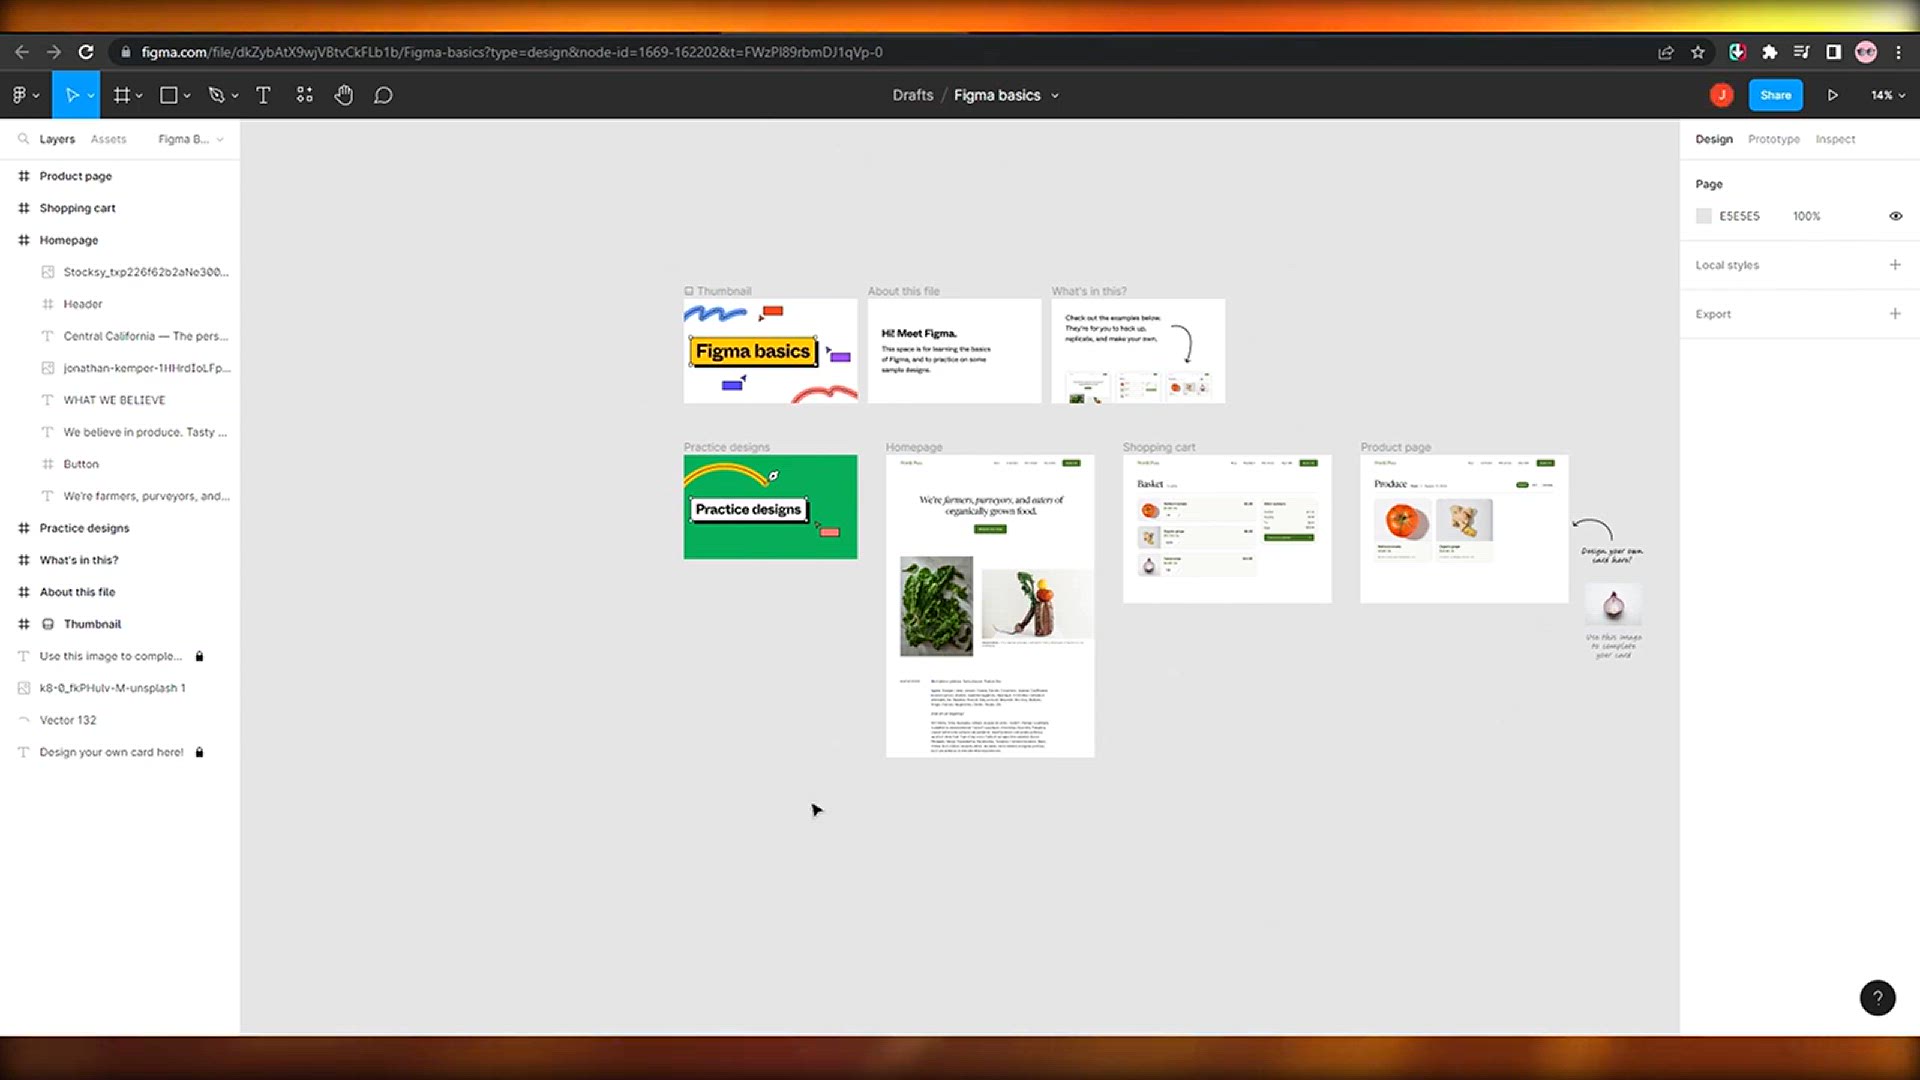The height and width of the screenshot is (1080, 1920).
Task: Click the Shopping cart frame on canvas
Action: (x=1227, y=529)
